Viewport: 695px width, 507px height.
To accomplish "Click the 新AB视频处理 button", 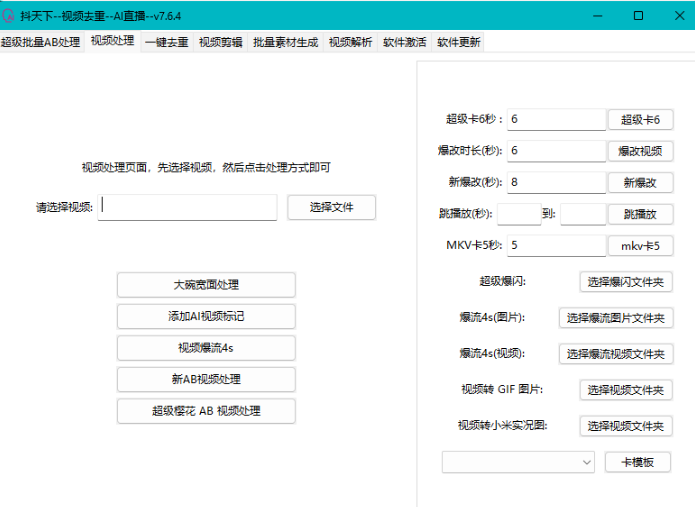I will click(x=206, y=379).
